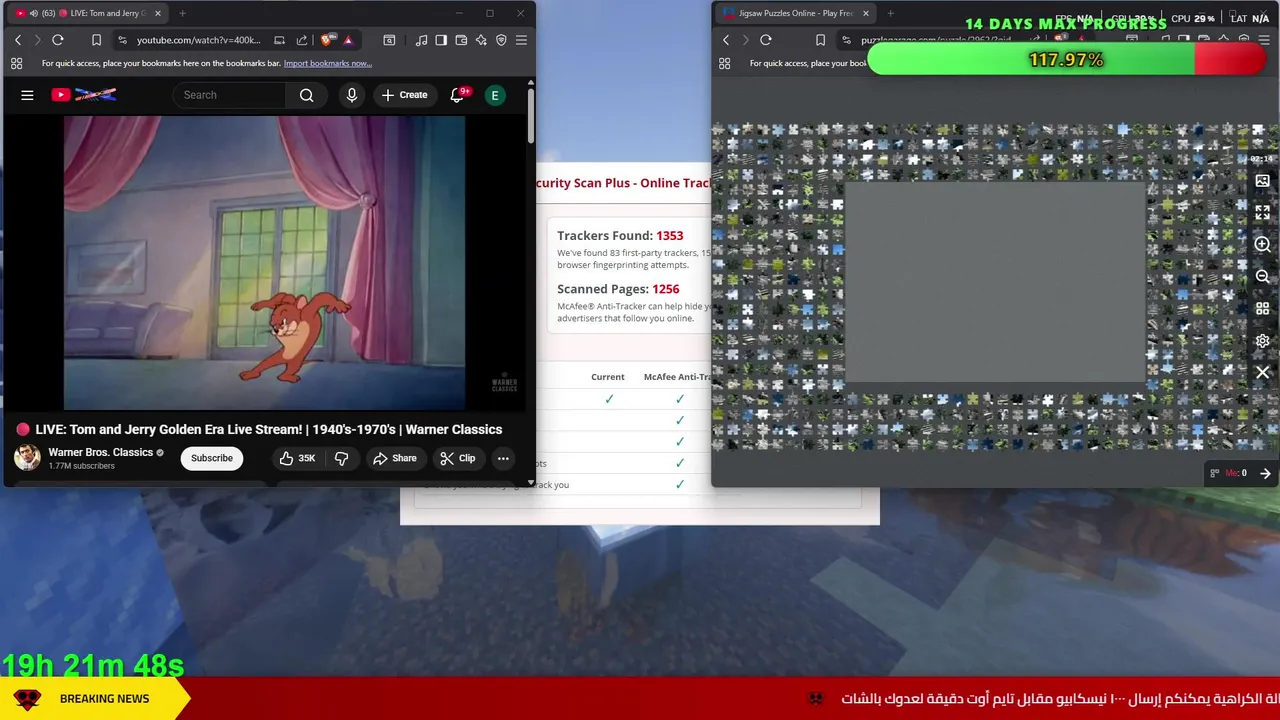Create a Clip of the stream
The width and height of the screenshot is (1280, 720).
(x=458, y=458)
